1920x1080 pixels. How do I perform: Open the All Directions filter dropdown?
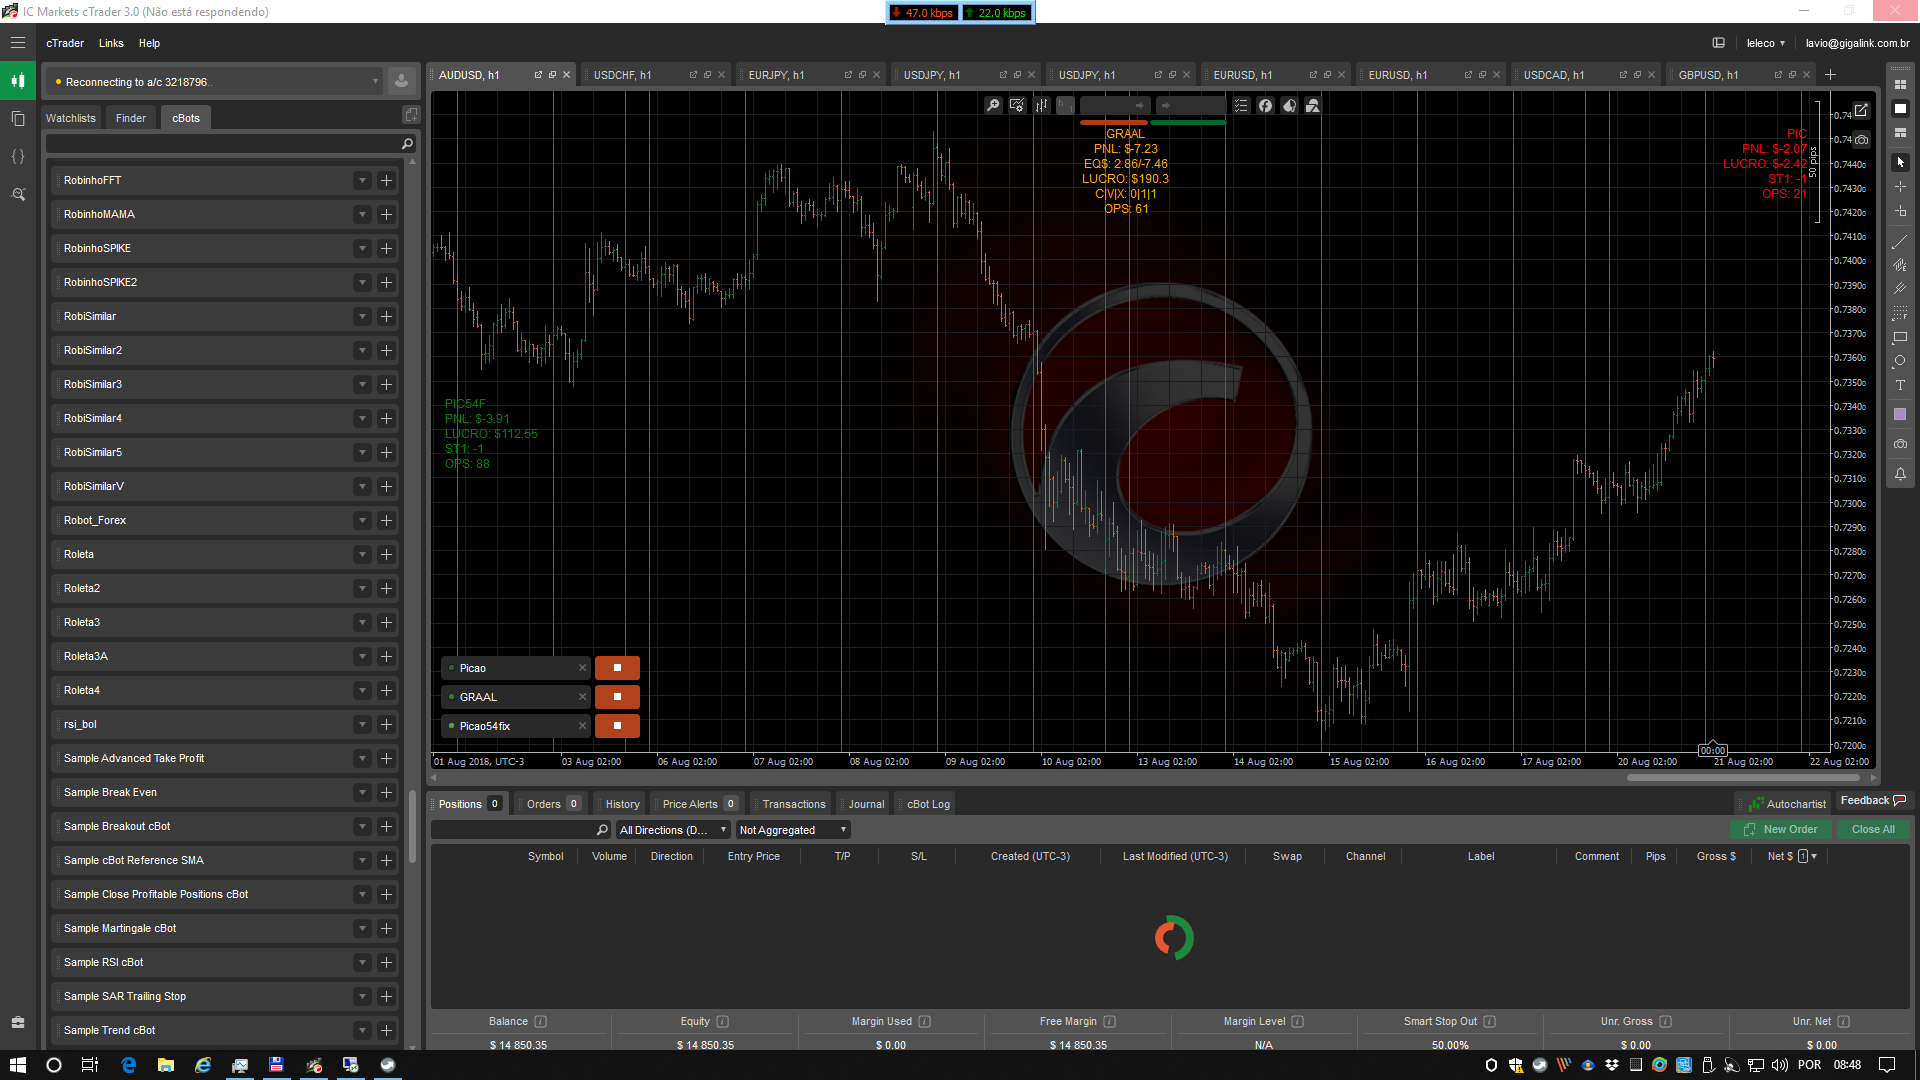(x=672, y=830)
